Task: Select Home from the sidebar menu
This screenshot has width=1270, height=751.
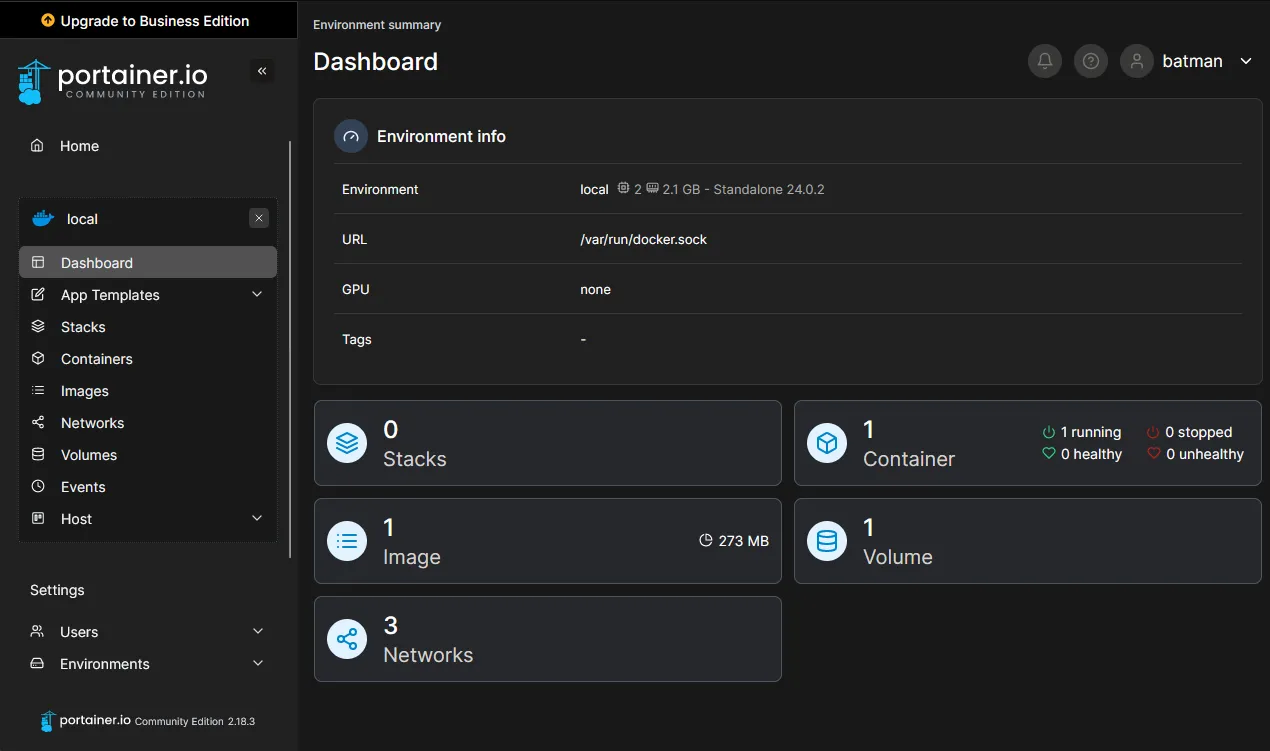Action: click(x=80, y=145)
